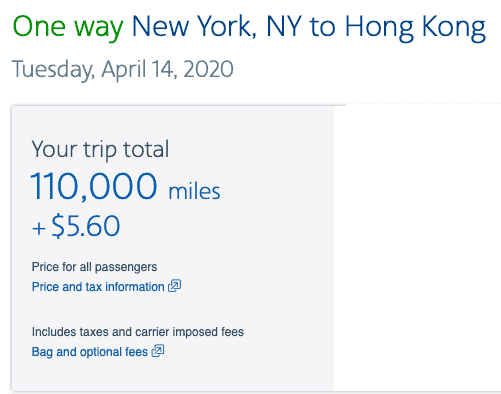This screenshot has height=394, width=501.
Task: Click the word Bag in fees link
Action: [42, 352]
